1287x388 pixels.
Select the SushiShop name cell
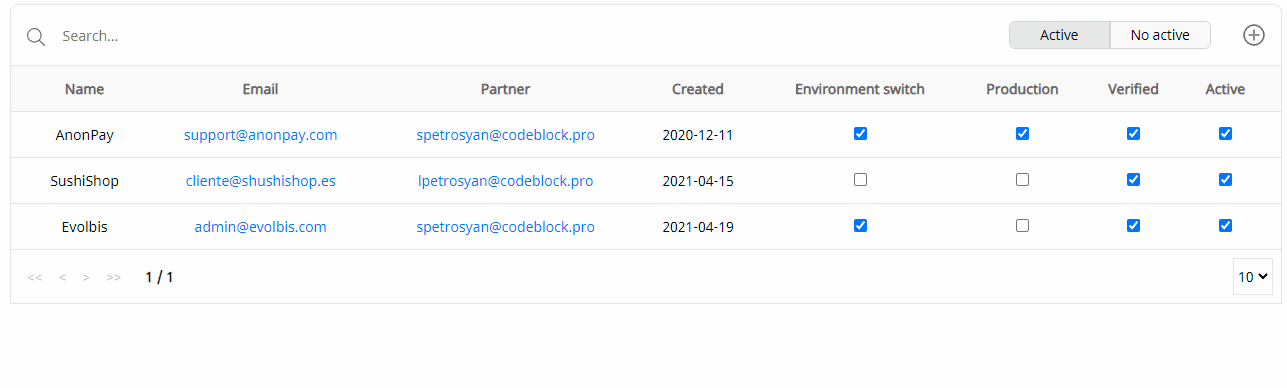point(85,181)
